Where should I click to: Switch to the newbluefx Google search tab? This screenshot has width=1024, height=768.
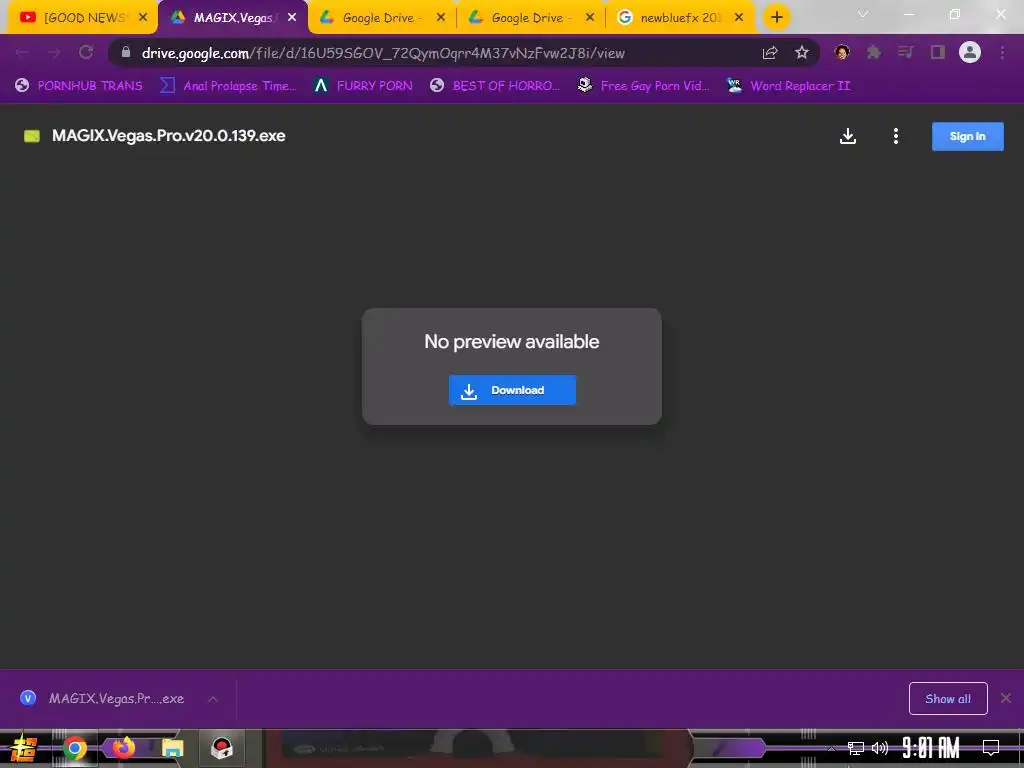(x=679, y=18)
